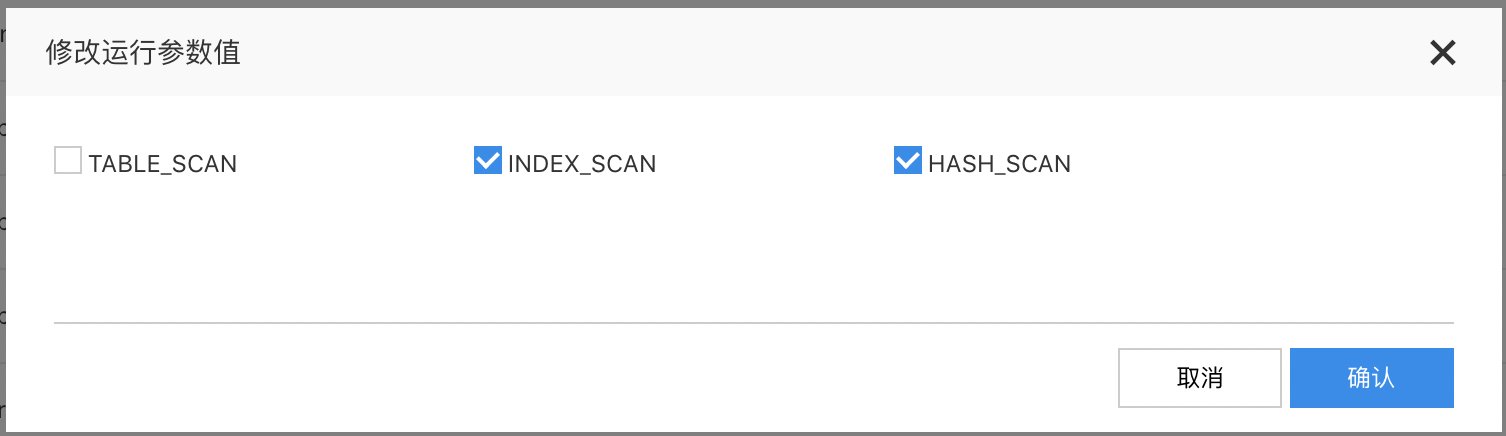Click the dimmed overlay beneath the dialog
The width and height of the screenshot is (1506, 436).
tap(753, 433)
